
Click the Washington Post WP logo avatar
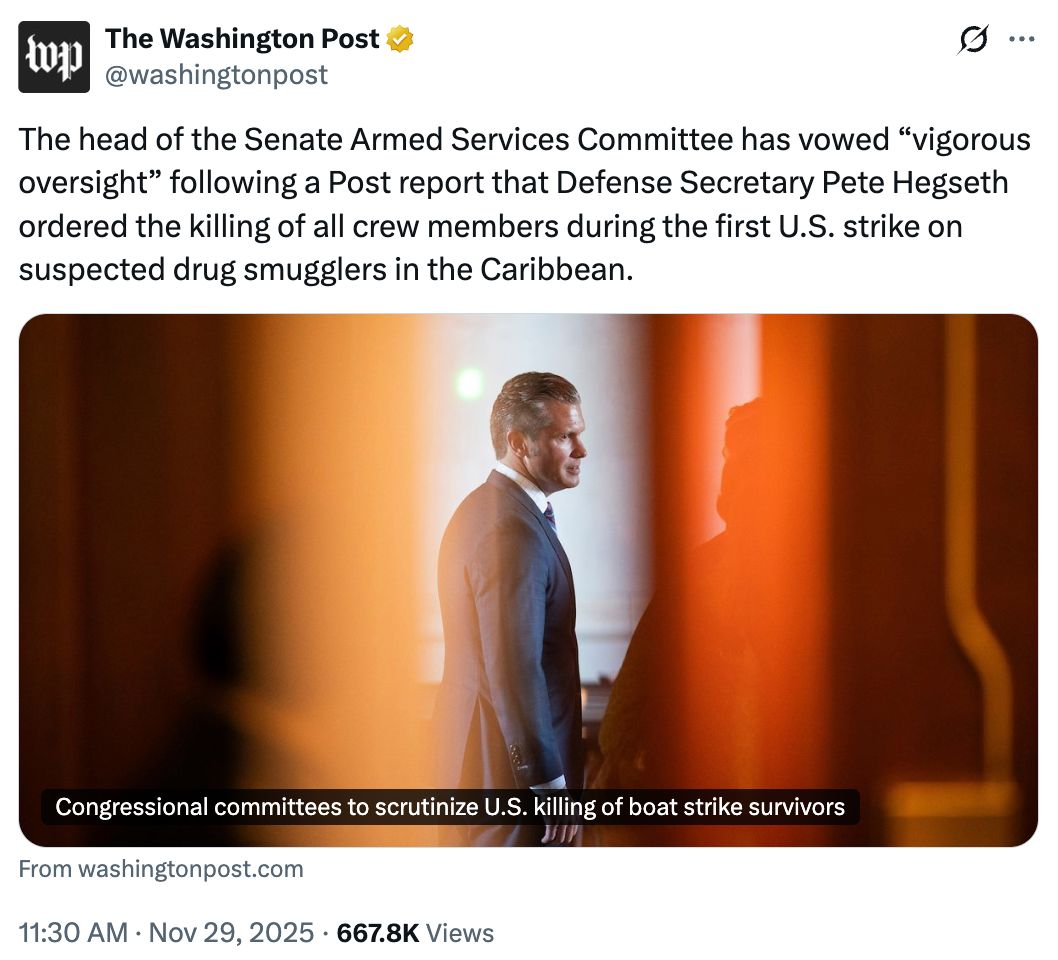pyautogui.click(x=56, y=55)
